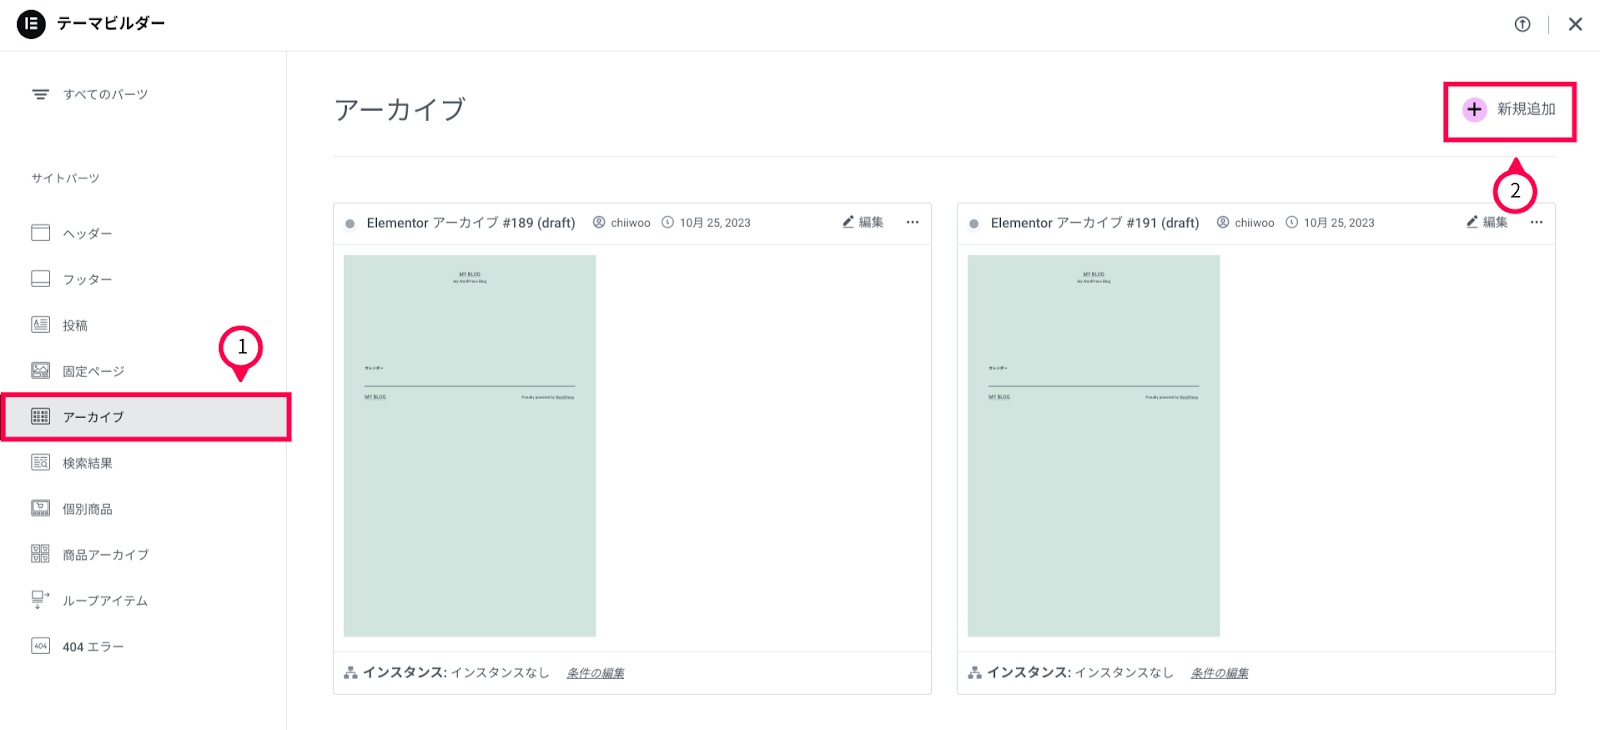Click date 10月 25, 2023 on archive #191
1600x730 pixels.
point(1339,223)
